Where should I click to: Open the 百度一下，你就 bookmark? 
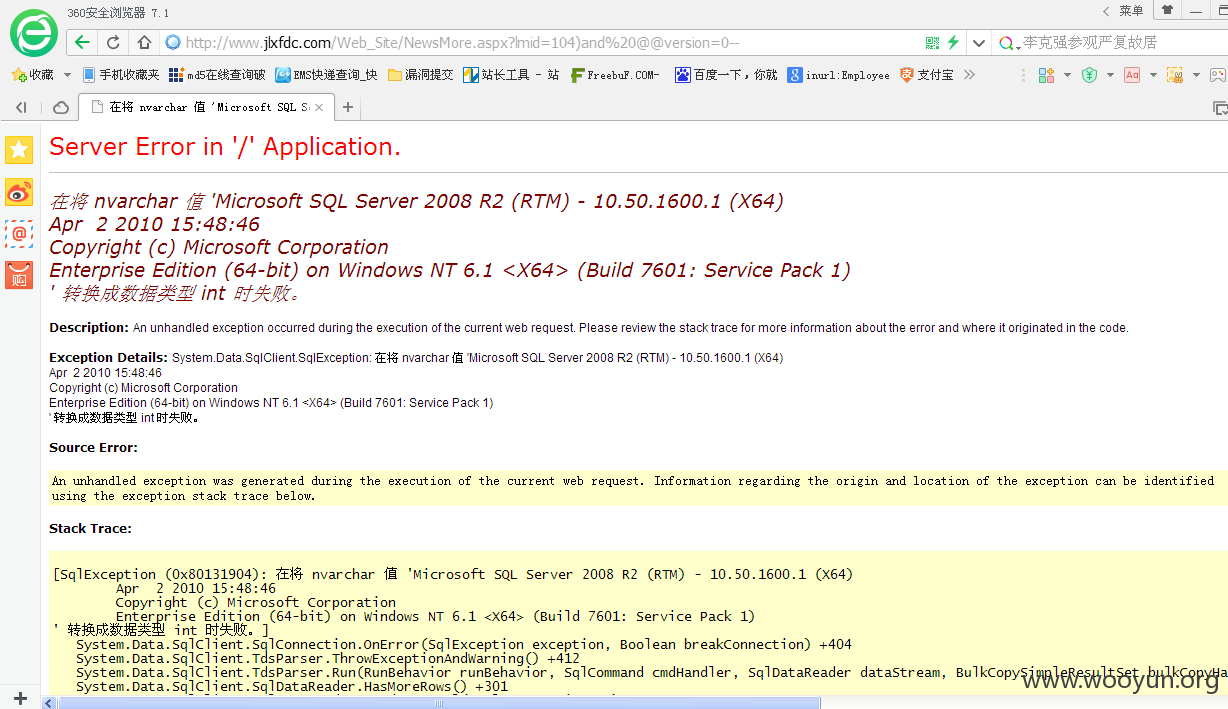point(726,75)
